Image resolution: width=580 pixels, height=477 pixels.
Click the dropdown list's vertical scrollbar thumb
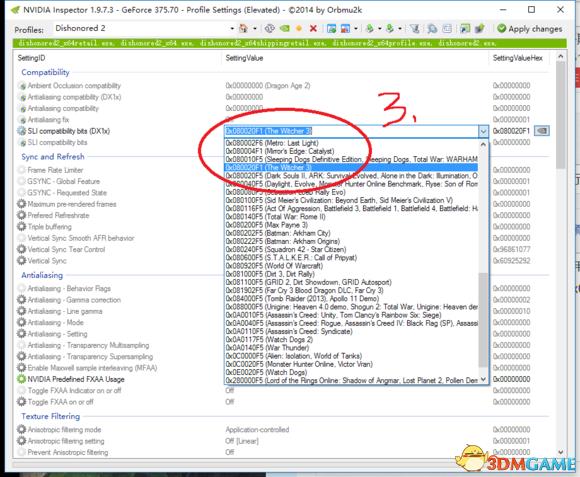[483, 320]
